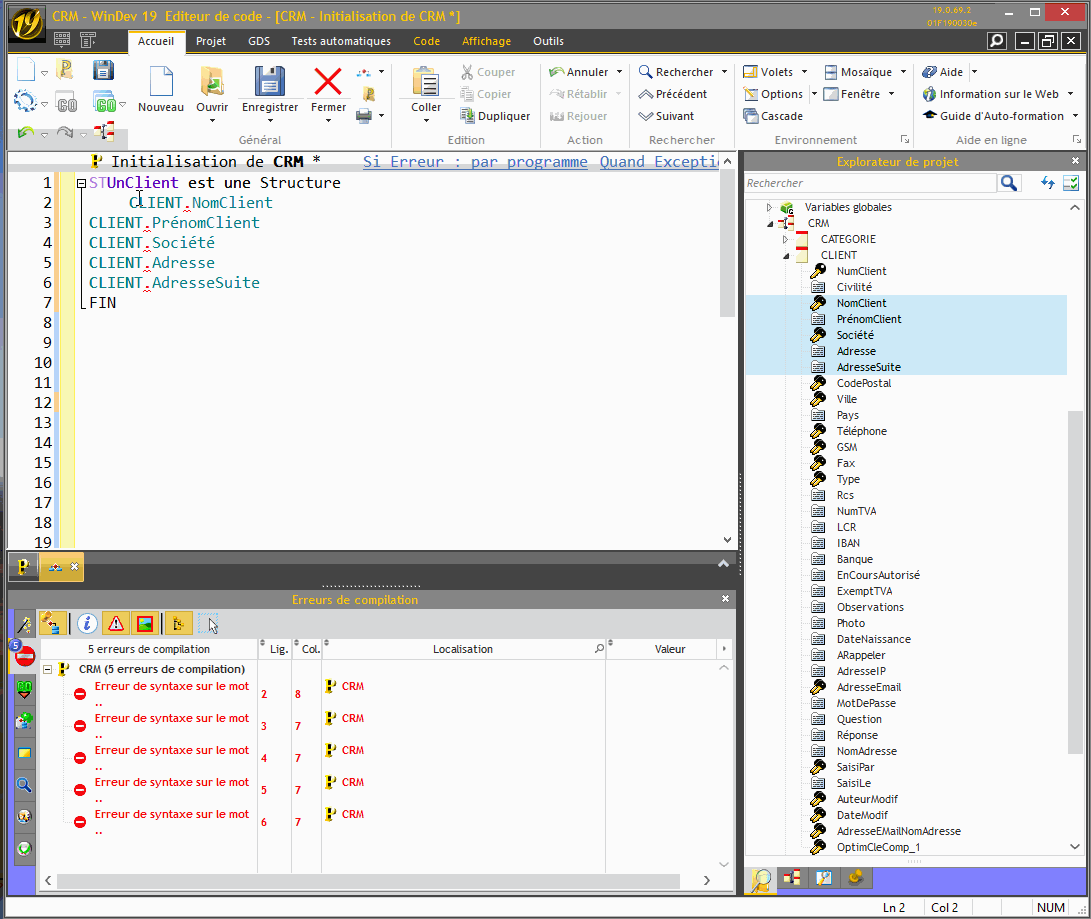Image resolution: width=1091 pixels, height=919 pixels.
Task: Select the magnifying glass search panel icon
Action: pyautogui.click(x=22, y=785)
